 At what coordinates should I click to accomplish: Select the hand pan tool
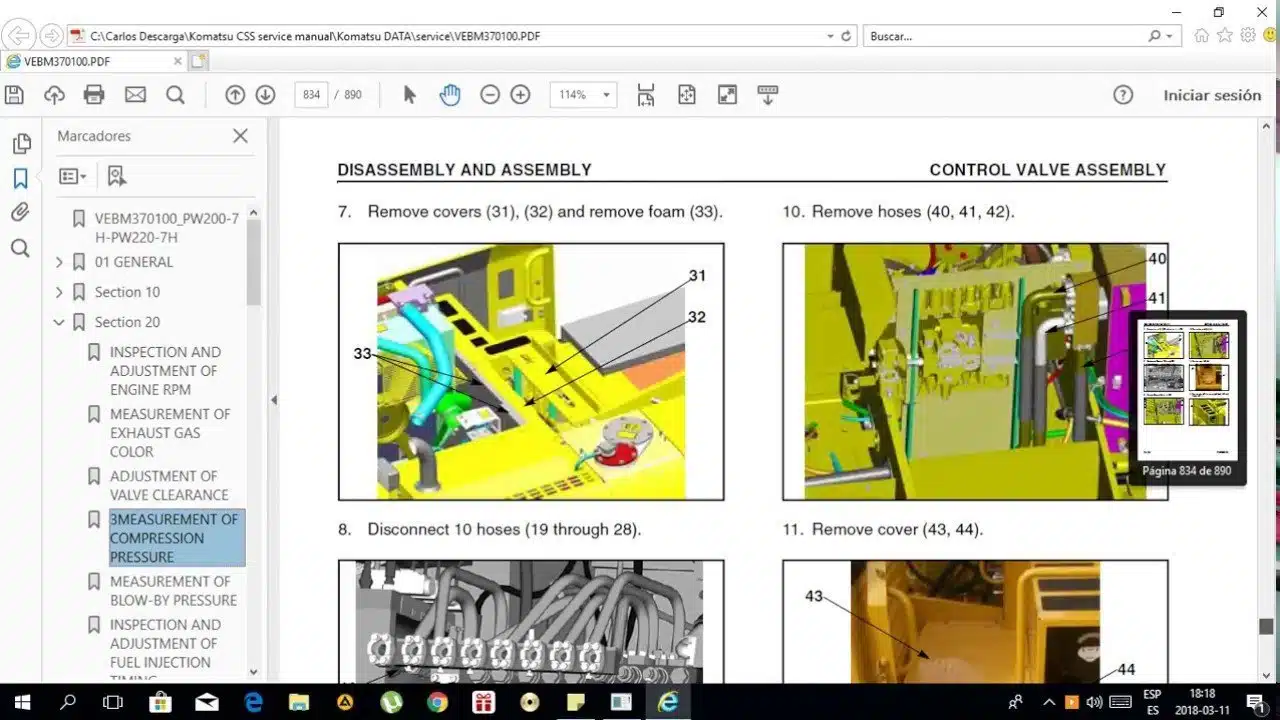tap(450, 95)
